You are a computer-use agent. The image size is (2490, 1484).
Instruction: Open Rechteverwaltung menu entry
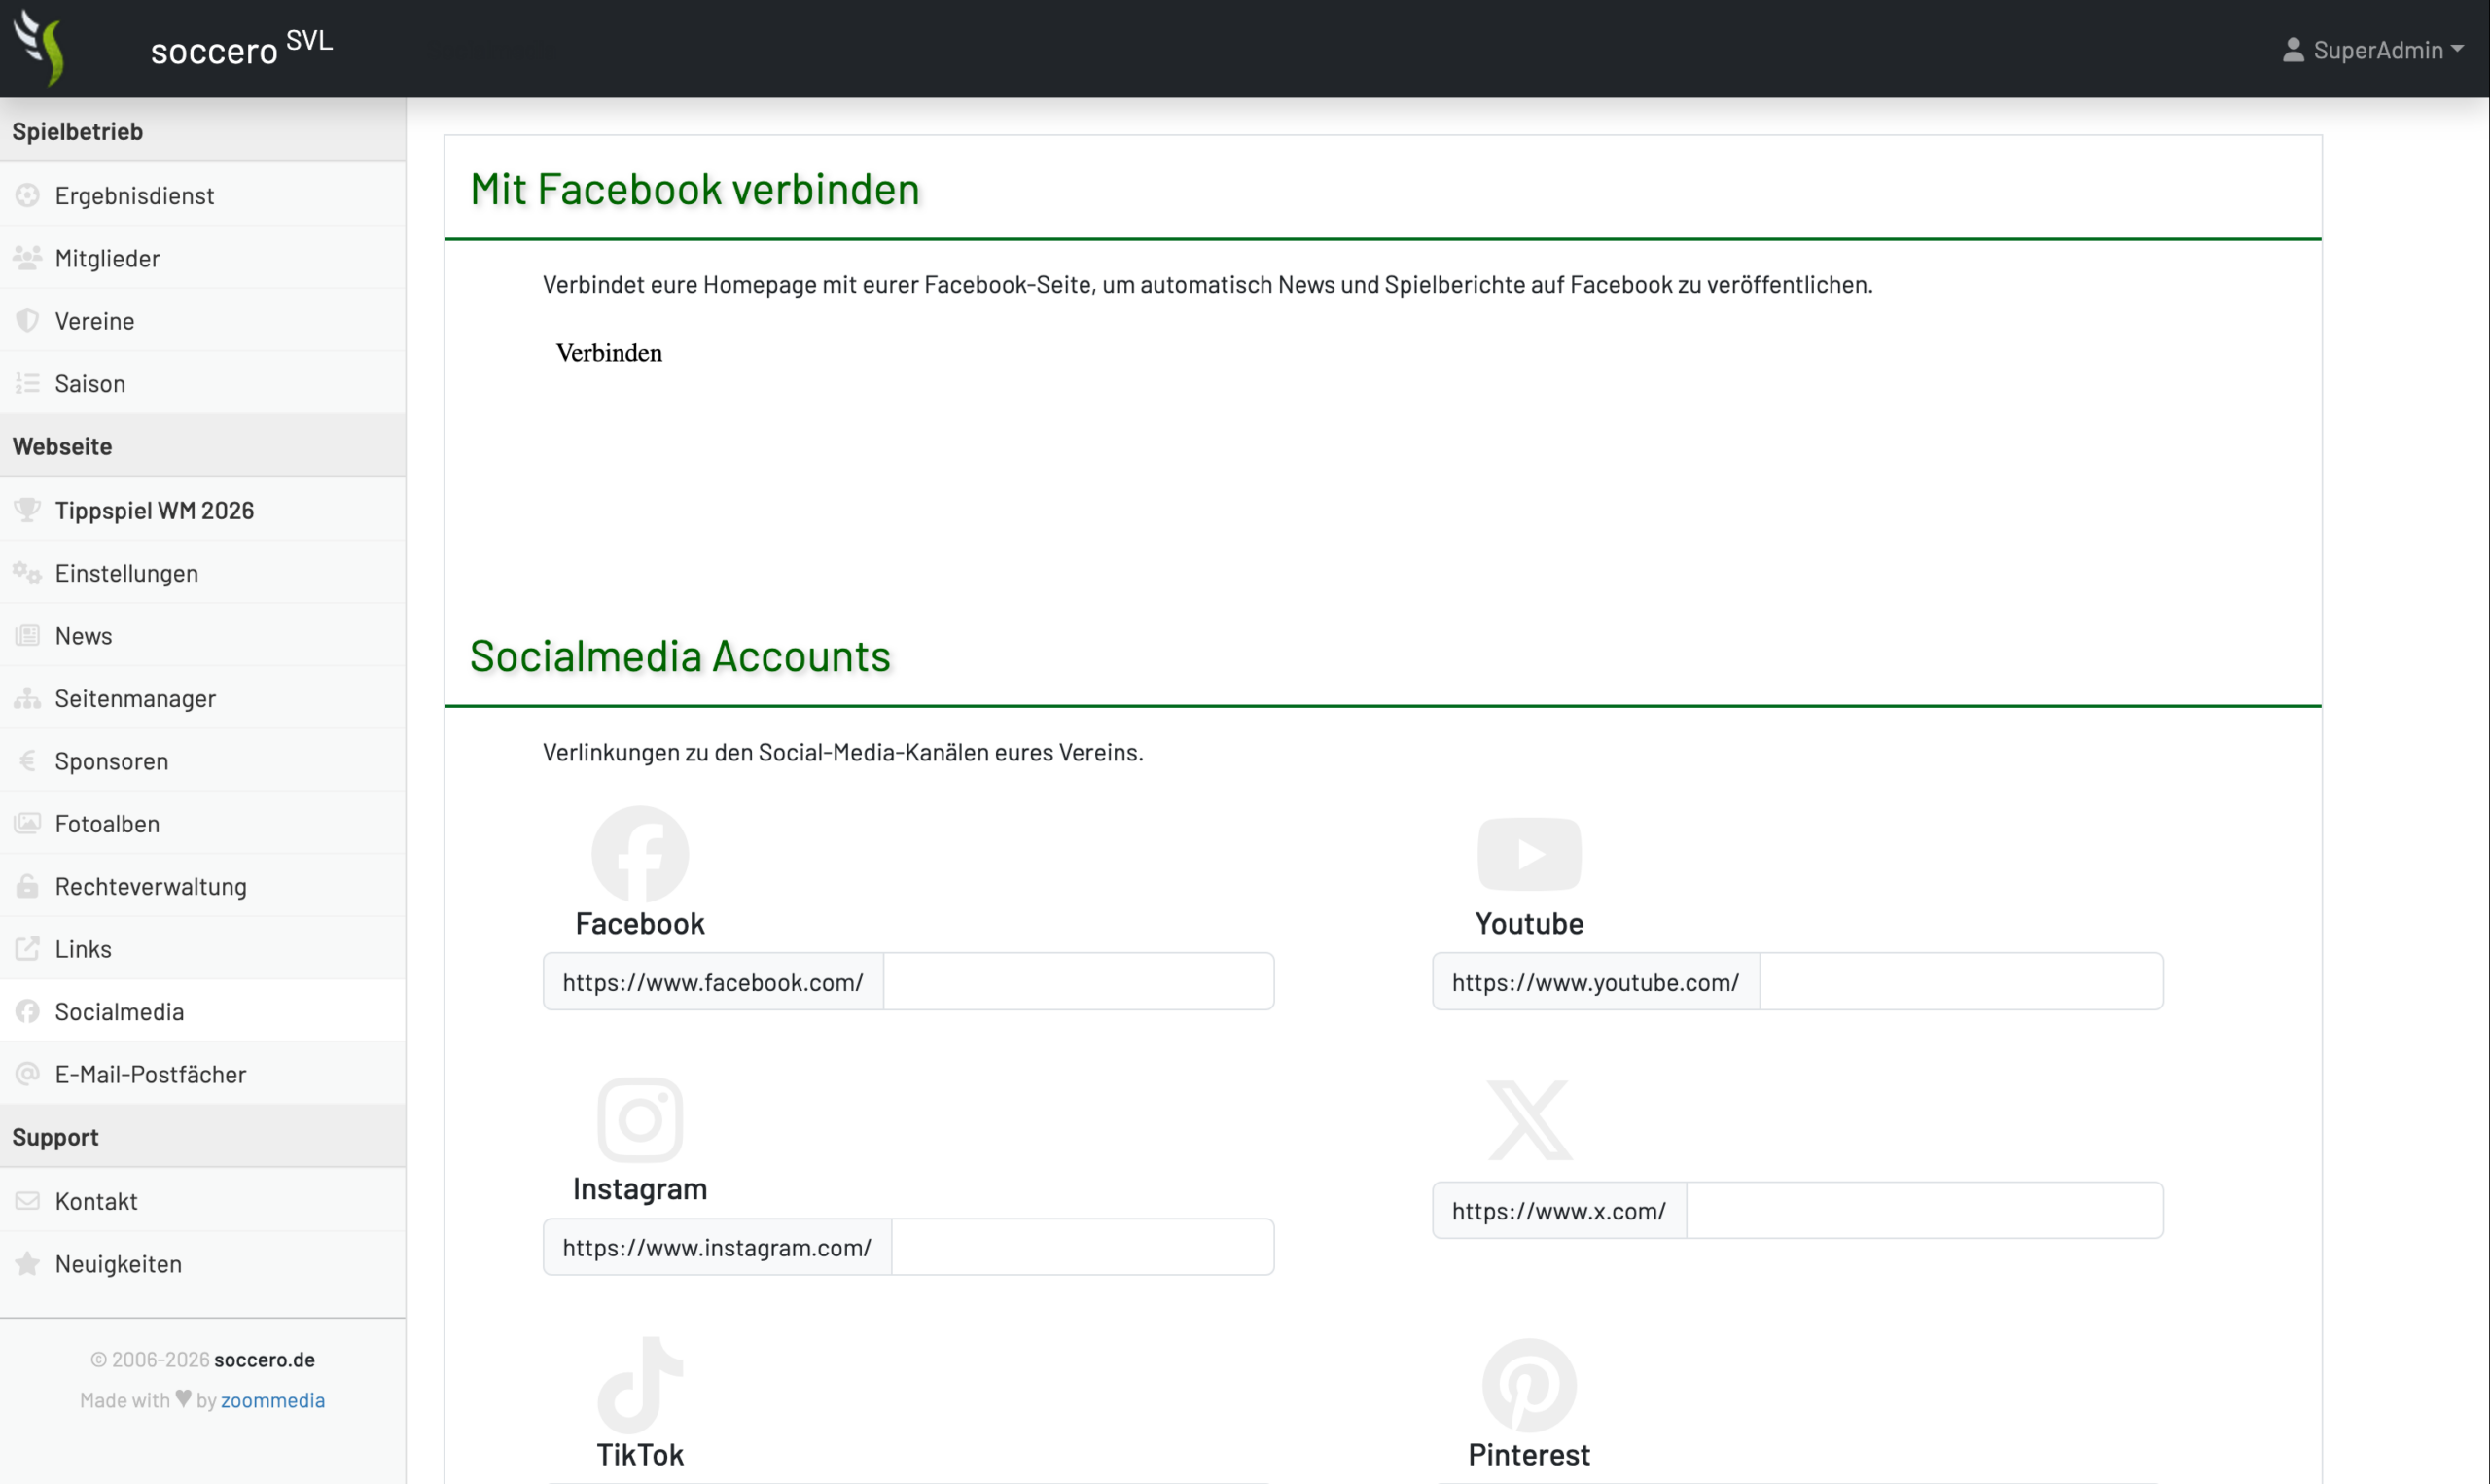click(203, 886)
